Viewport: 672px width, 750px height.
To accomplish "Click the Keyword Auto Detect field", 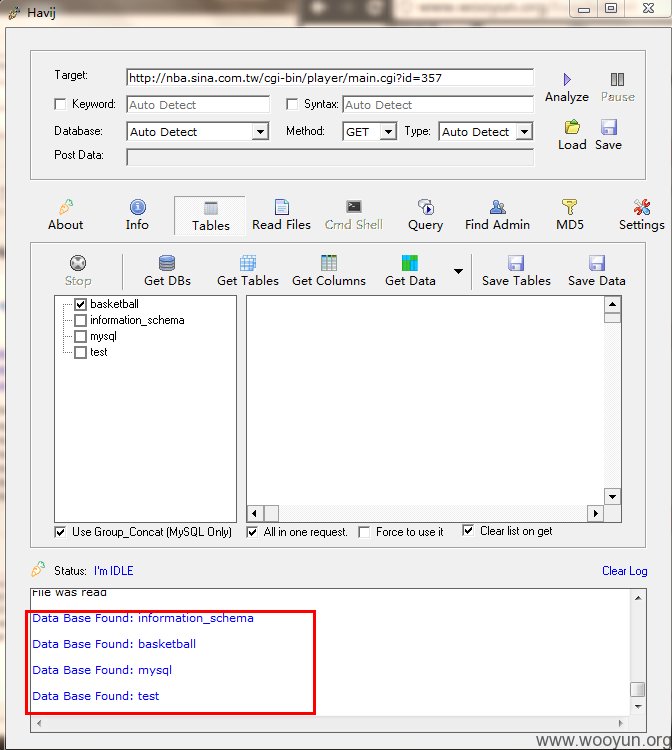I will pyautogui.click(x=198, y=105).
